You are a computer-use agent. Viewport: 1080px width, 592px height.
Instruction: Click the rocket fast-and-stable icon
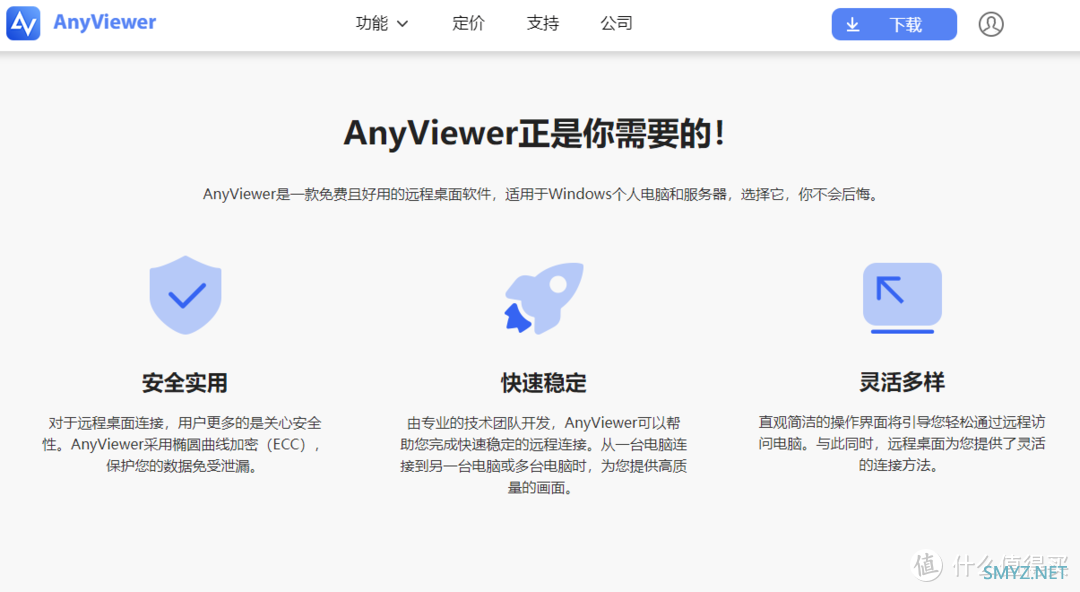(543, 298)
